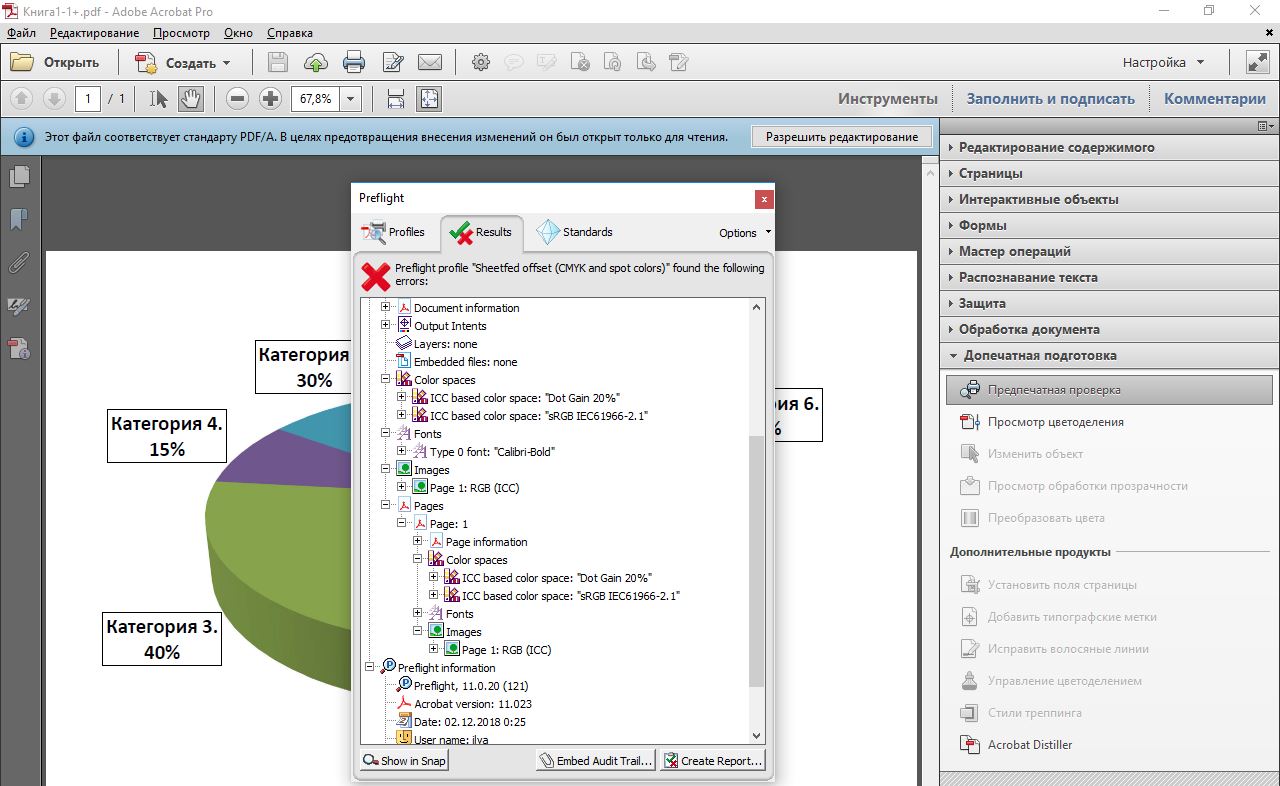Click the zoom in plus button

270,98
